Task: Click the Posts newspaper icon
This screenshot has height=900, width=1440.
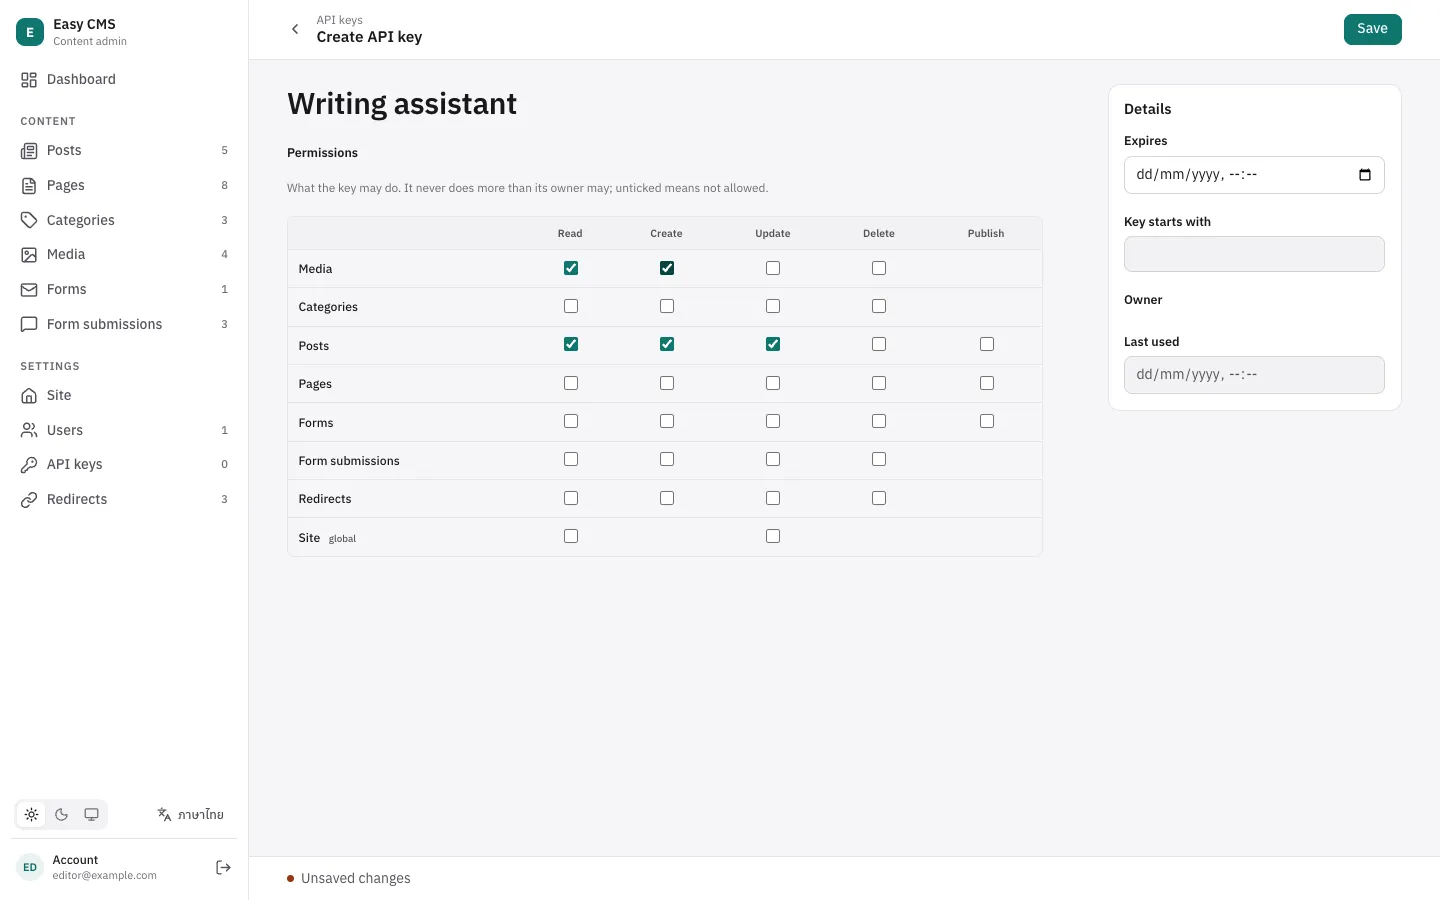Action: 29,151
